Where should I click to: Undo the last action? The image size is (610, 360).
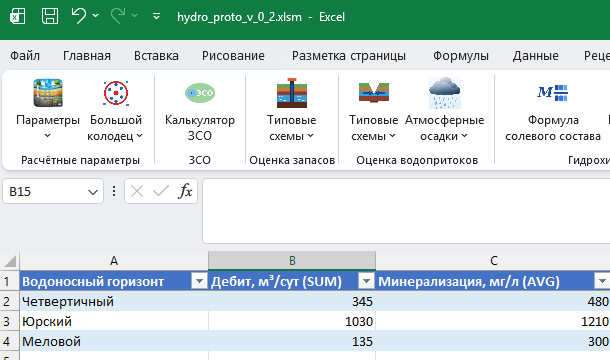tap(79, 16)
